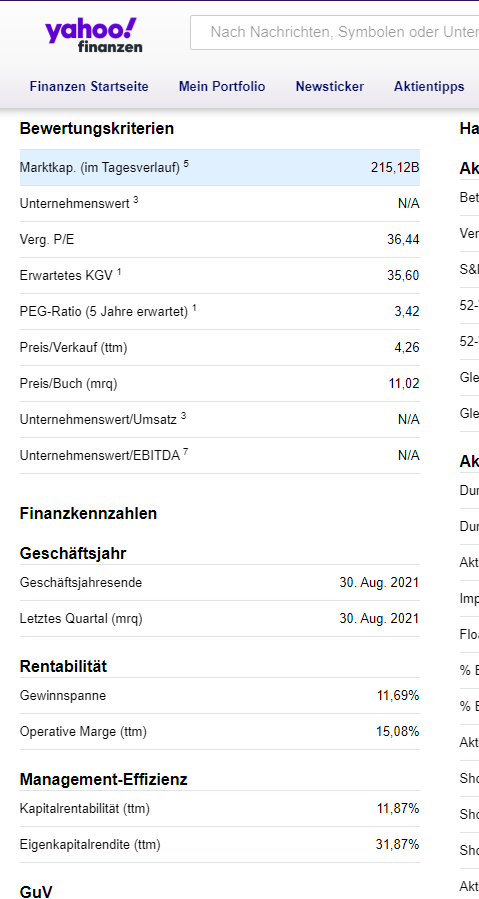Click the Preis/Buch (mrq) value 11,02
Viewport: 479px width, 899px height.
click(x=404, y=384)
